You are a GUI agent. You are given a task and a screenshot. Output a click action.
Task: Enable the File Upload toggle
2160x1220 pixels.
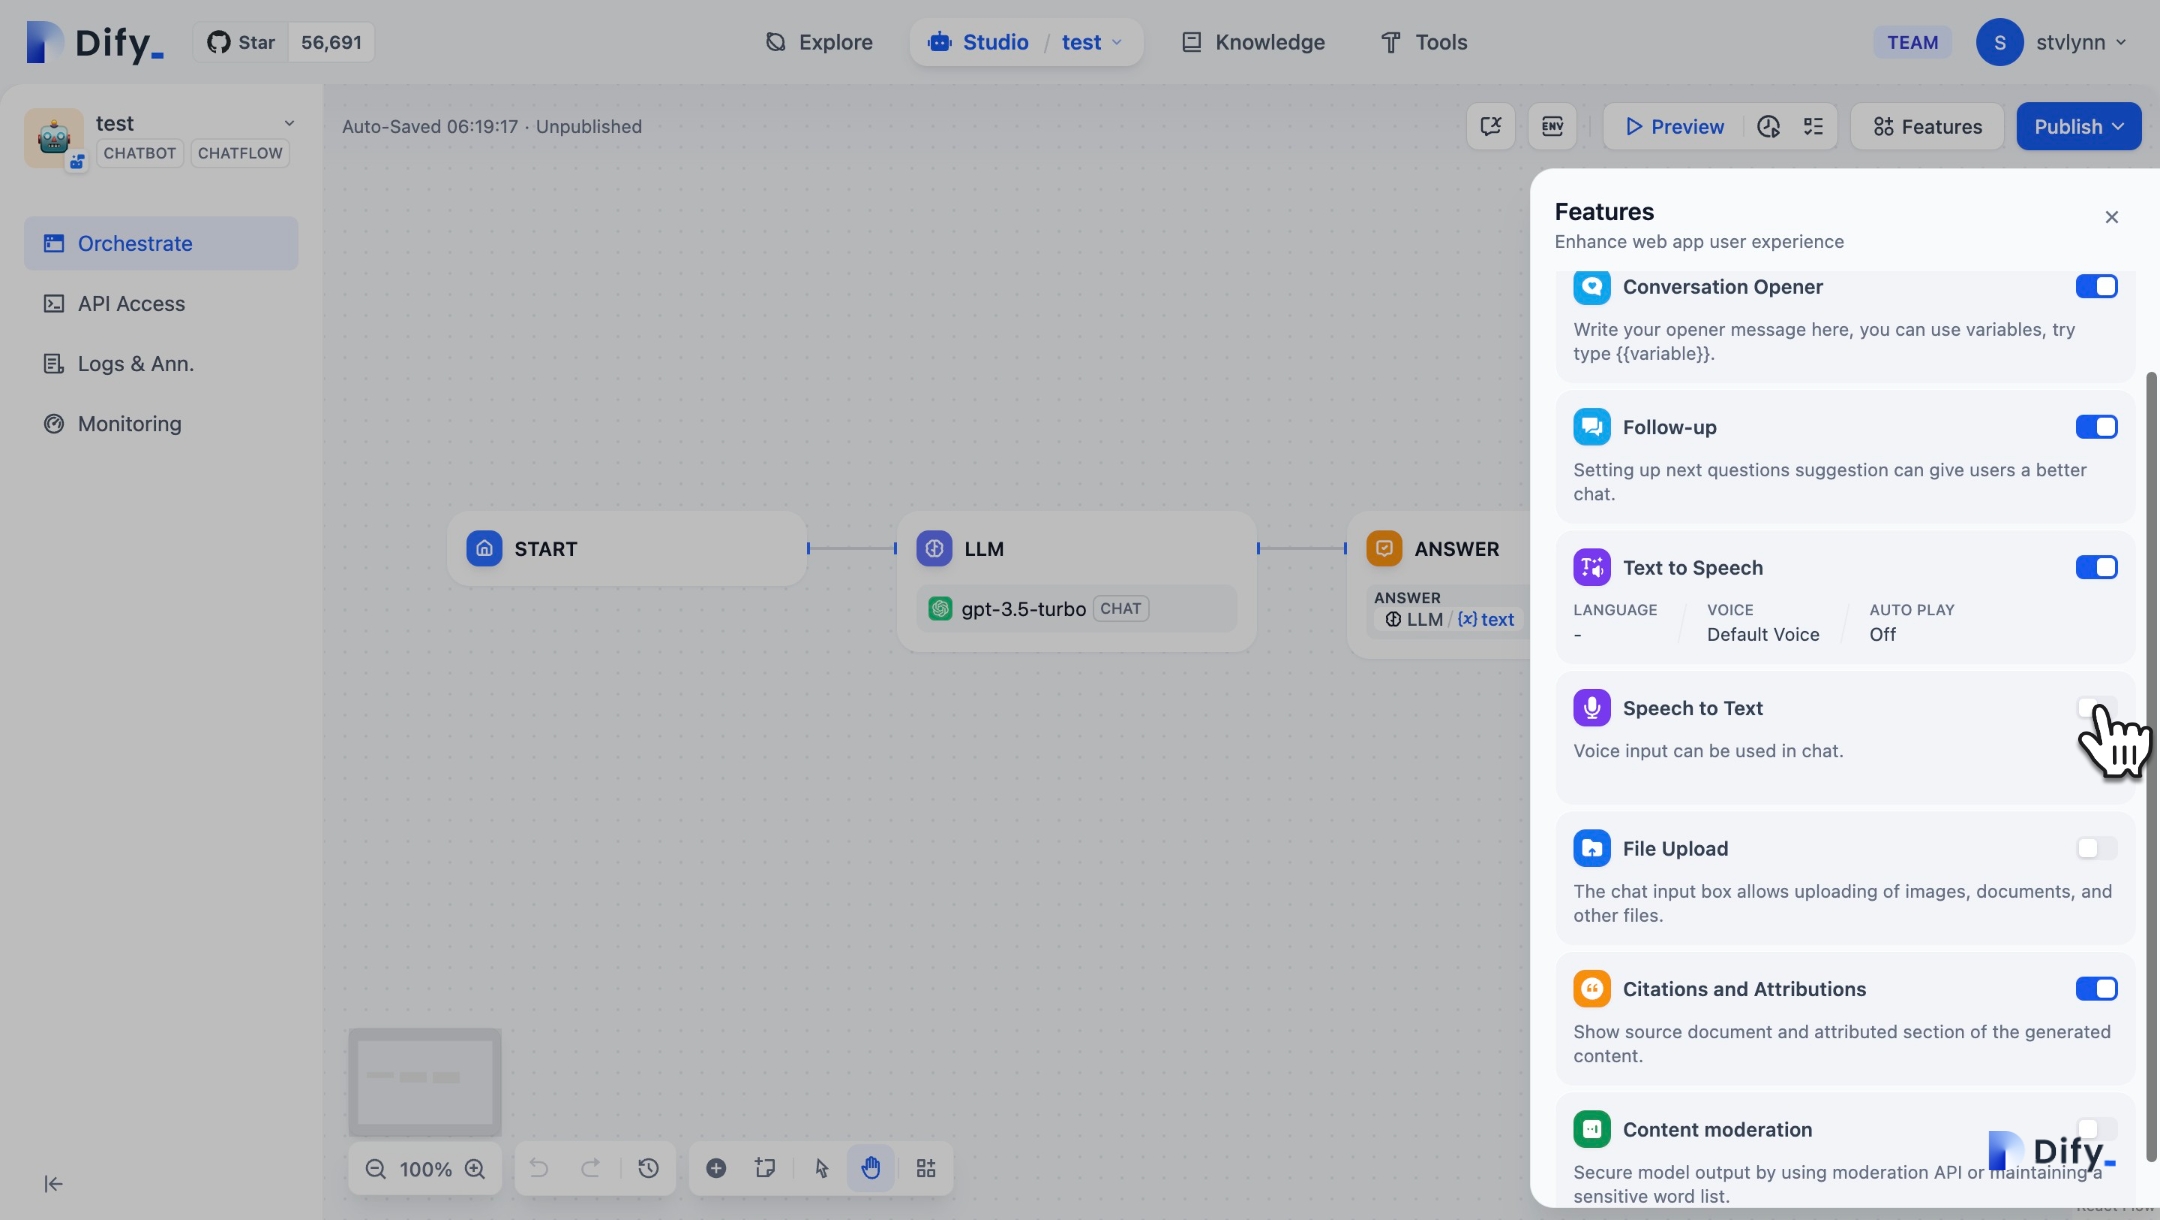[2096, 849]
